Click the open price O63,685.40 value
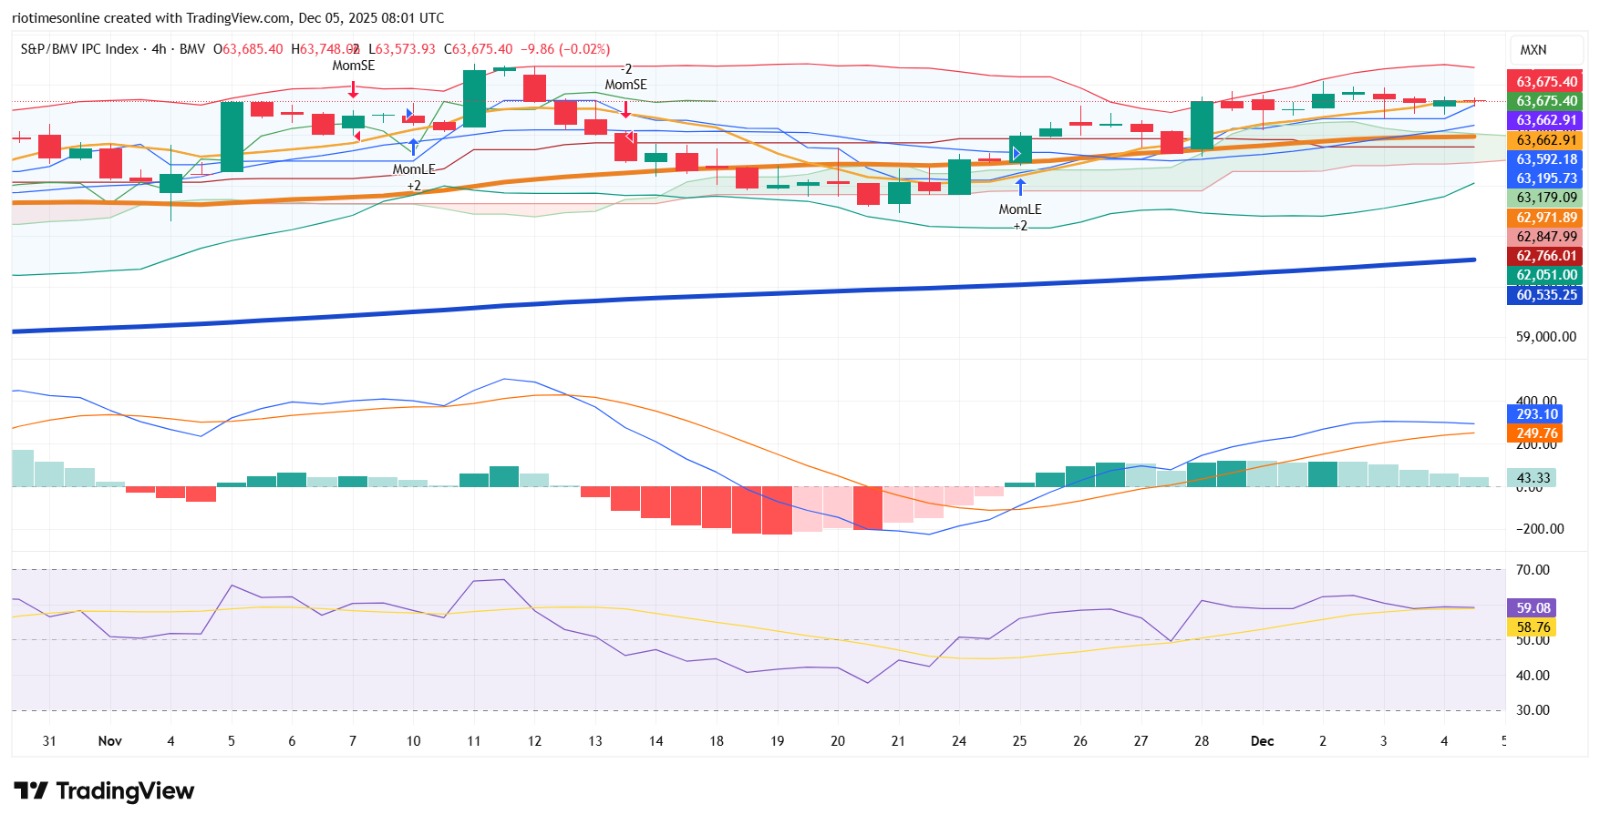 (248, 49)
